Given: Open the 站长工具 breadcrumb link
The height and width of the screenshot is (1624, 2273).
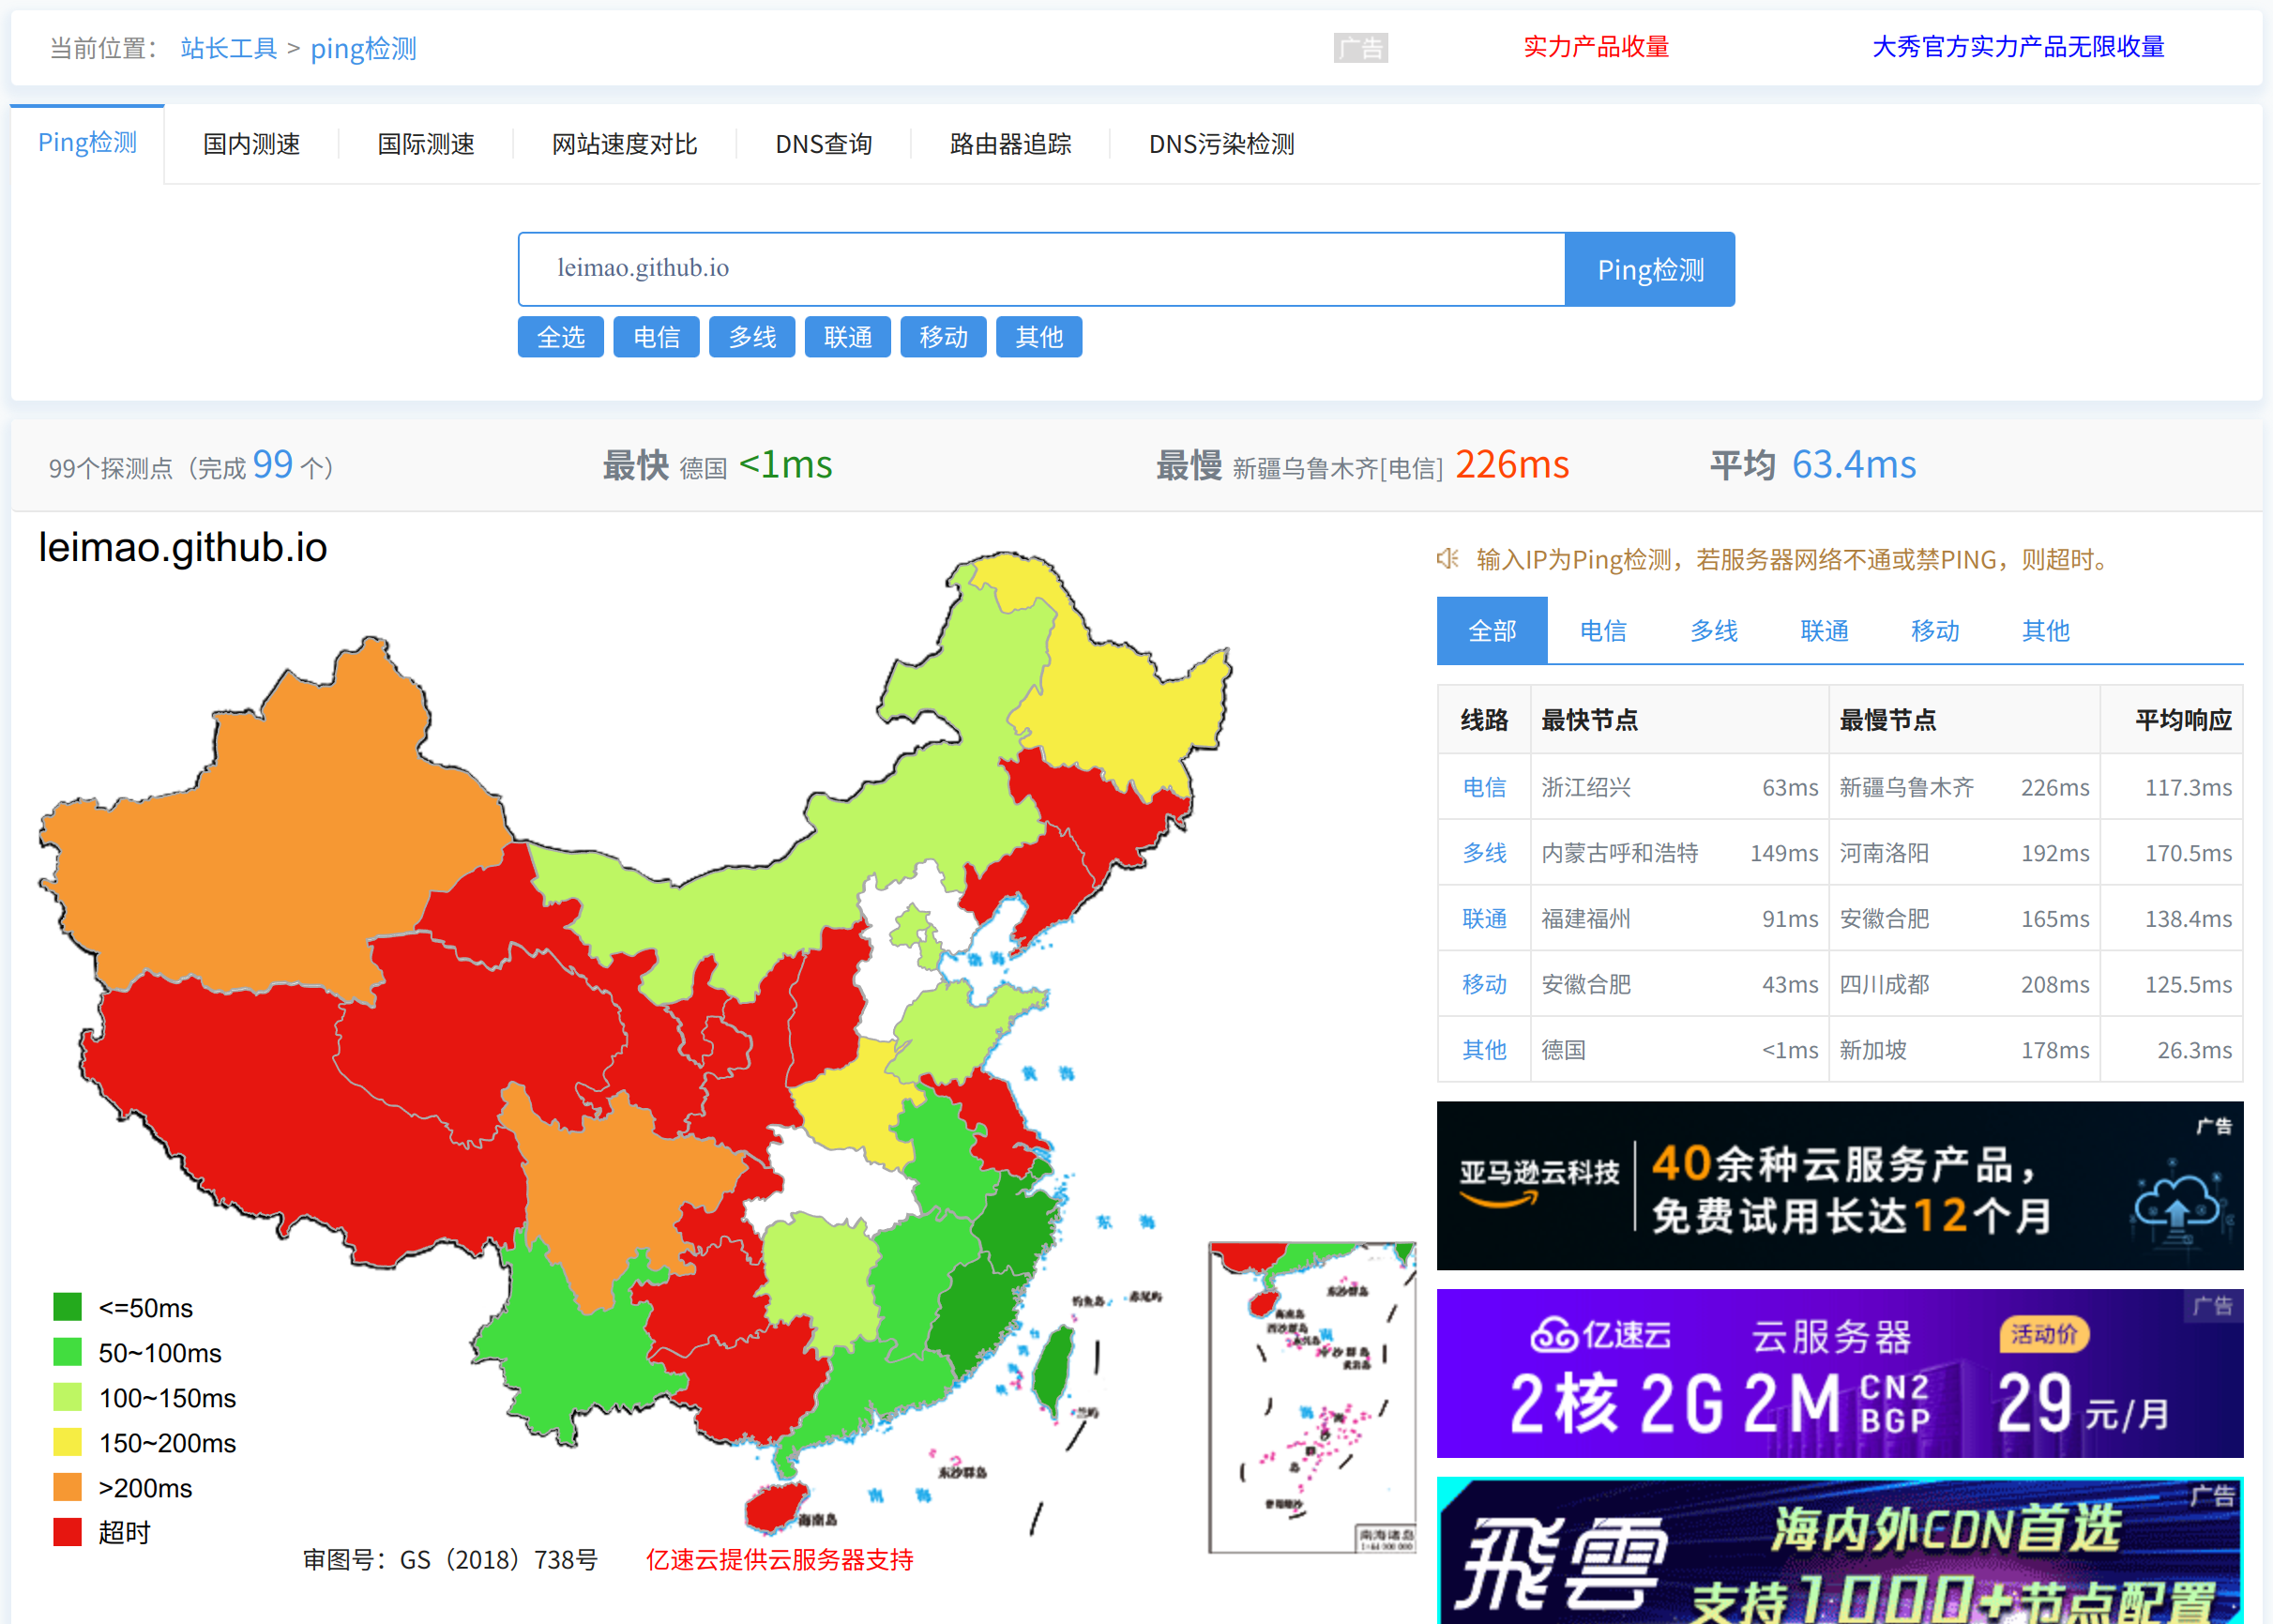Looking at the screenshot, I should tap(228, 48).
